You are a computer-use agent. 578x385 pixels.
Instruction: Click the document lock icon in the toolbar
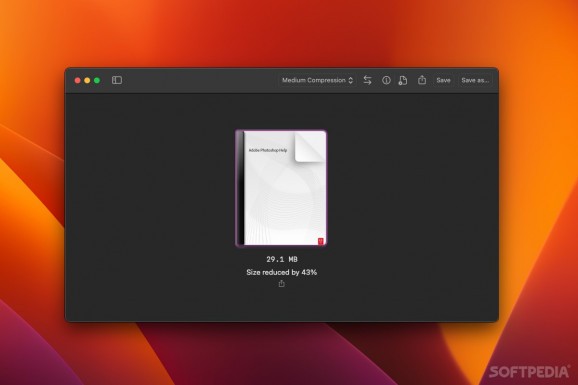[403, 80]
